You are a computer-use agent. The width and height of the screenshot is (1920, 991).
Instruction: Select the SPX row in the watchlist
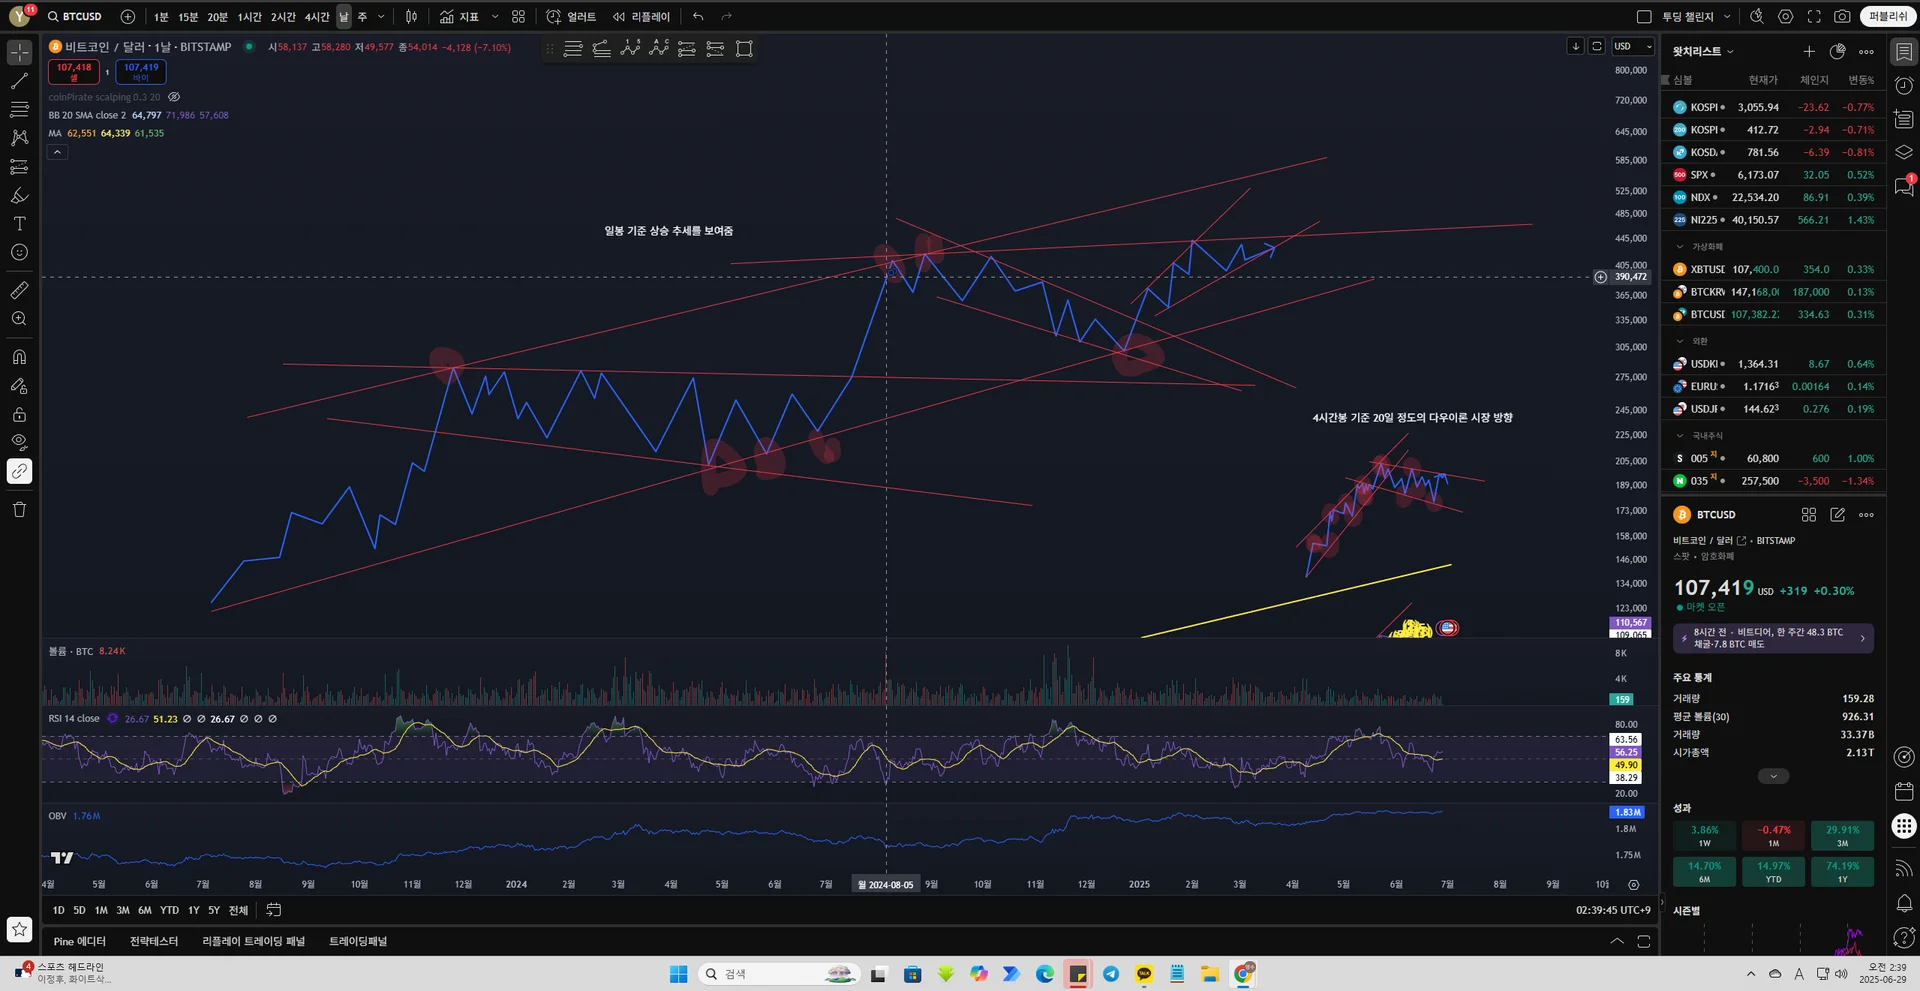coord(1773,175)
